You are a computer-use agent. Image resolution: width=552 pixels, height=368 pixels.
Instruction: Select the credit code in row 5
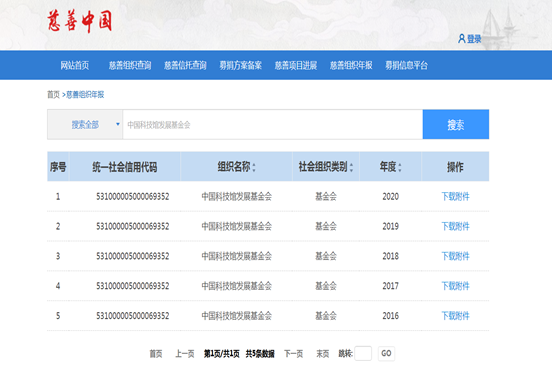pos(133,316)
